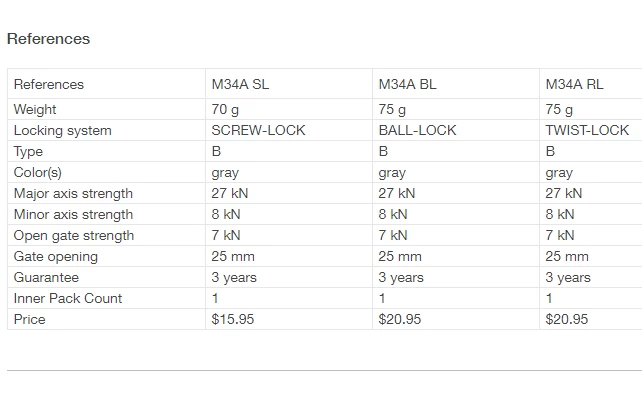Click the M34A BL $20.95 price

pos(399,319)
